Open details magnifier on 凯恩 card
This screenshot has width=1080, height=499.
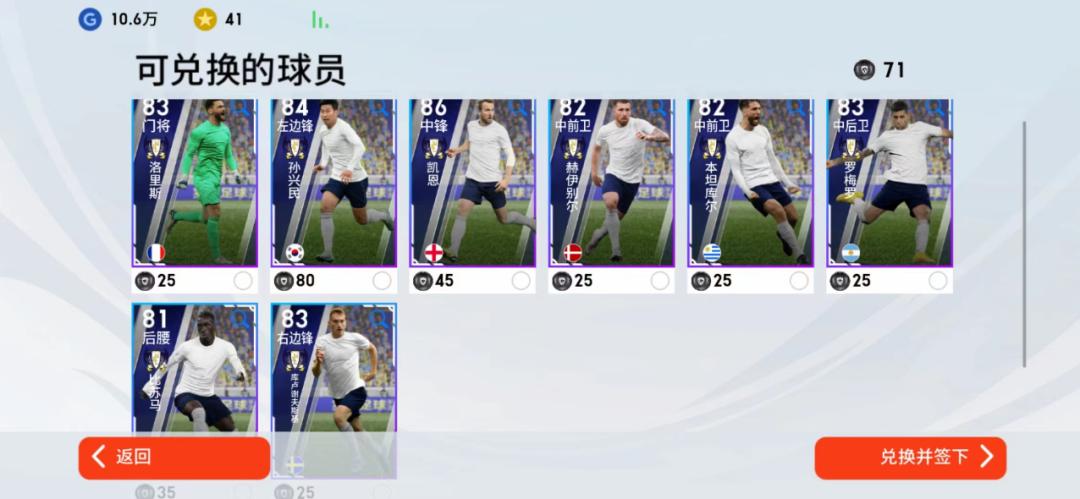519,108
